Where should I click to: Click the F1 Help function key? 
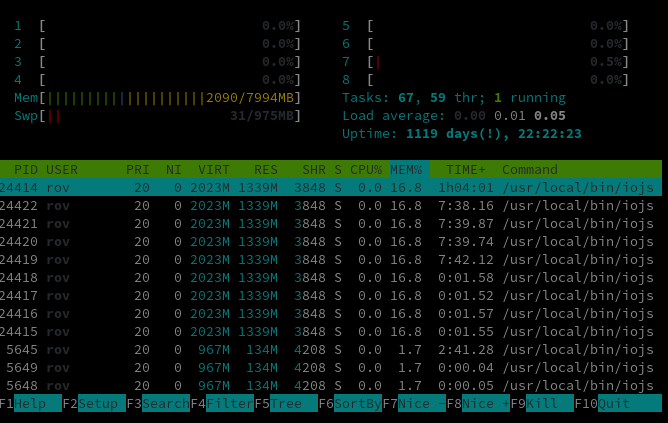pyautogui.click(x=30, y=403)
